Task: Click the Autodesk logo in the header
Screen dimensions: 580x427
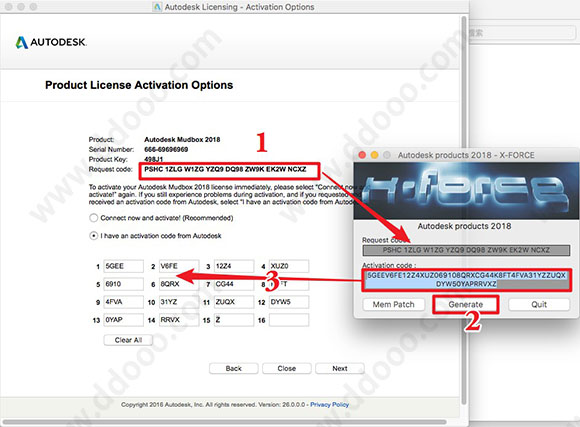Action: [51, 42]
